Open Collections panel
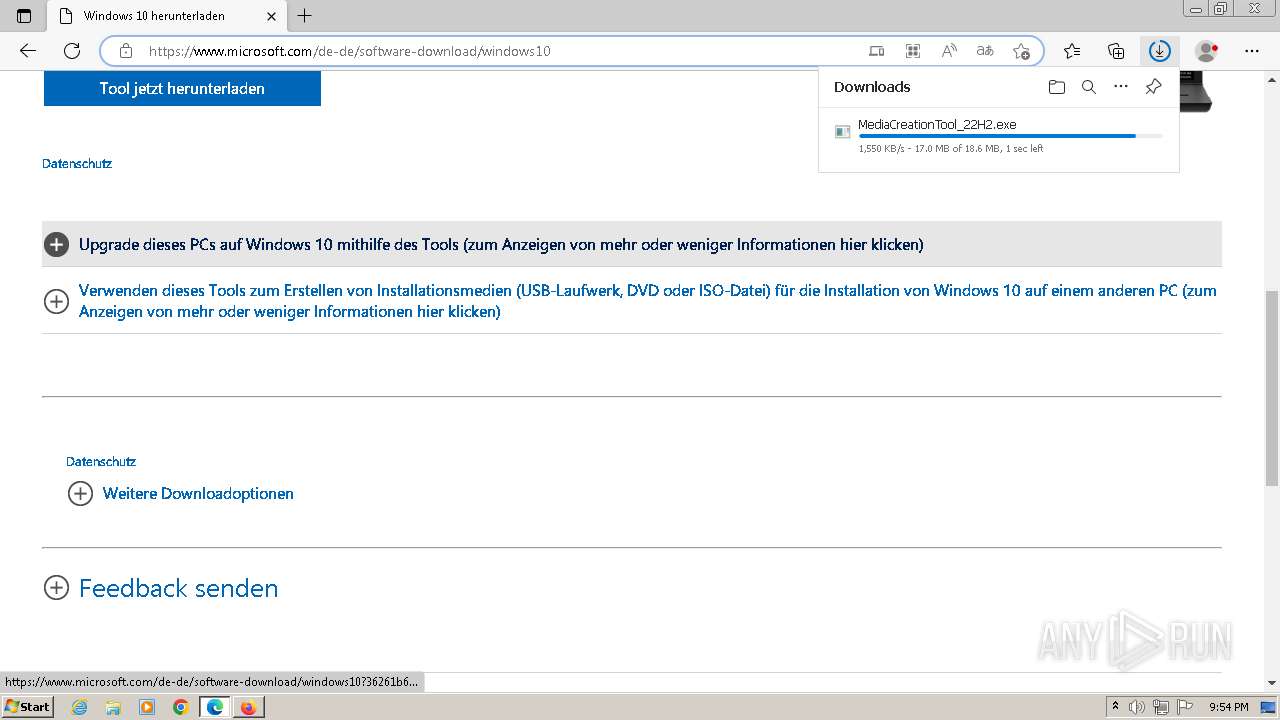The height and width of the screenshot is (720, 1280). click(1116, 51)
